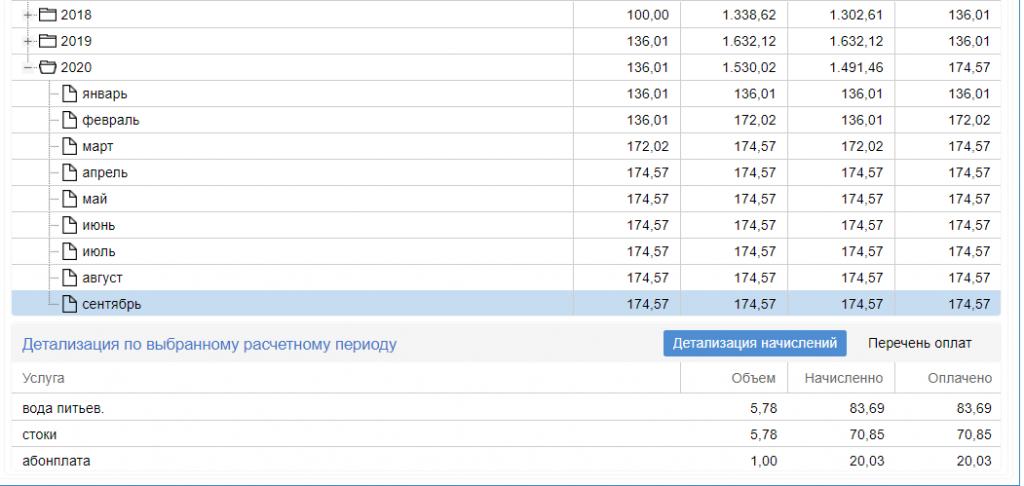This screenshot has width=1024, height=486.
Task: Expand the 2018 year node
Action: pyautogui.click(x=28, y=15)
